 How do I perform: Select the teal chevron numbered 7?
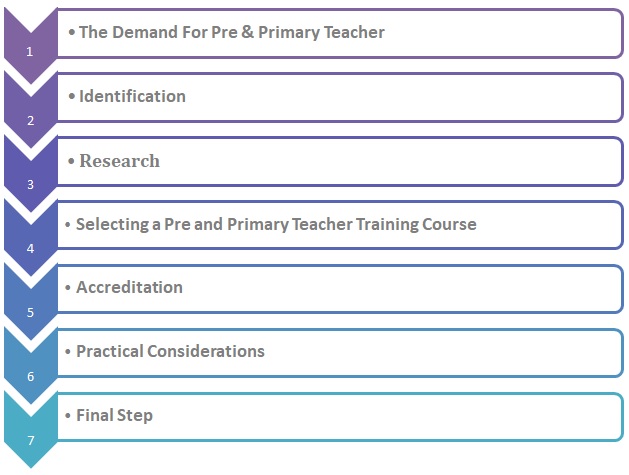pyautogui.click(x=30, y=429)
